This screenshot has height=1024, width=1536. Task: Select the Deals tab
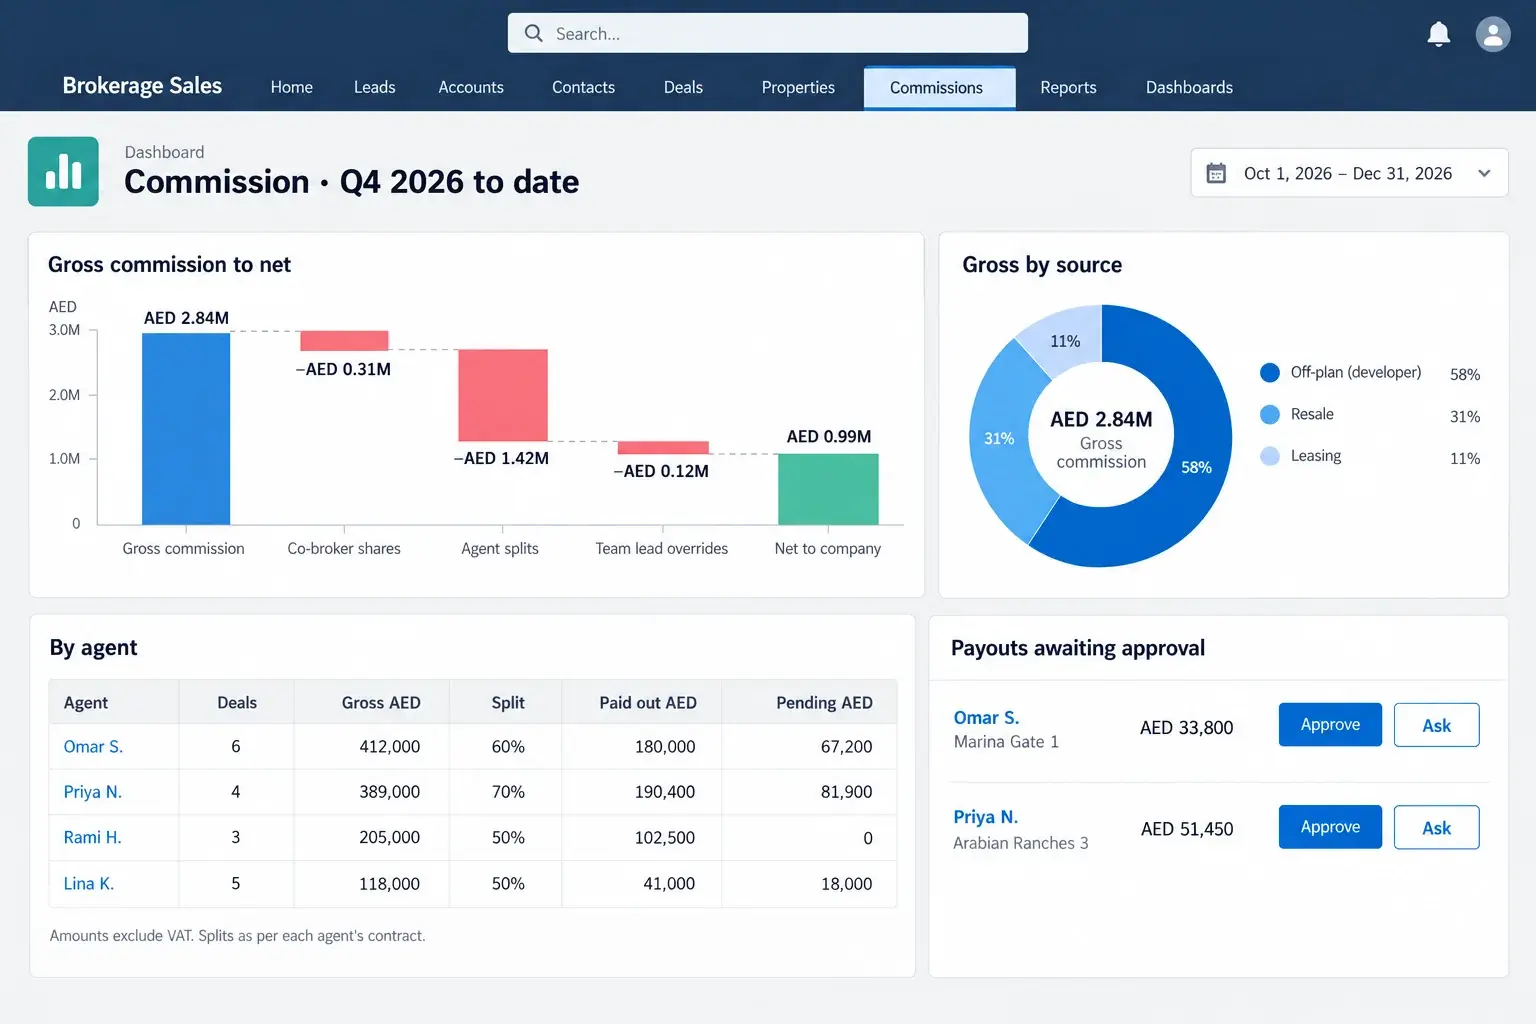683,87
